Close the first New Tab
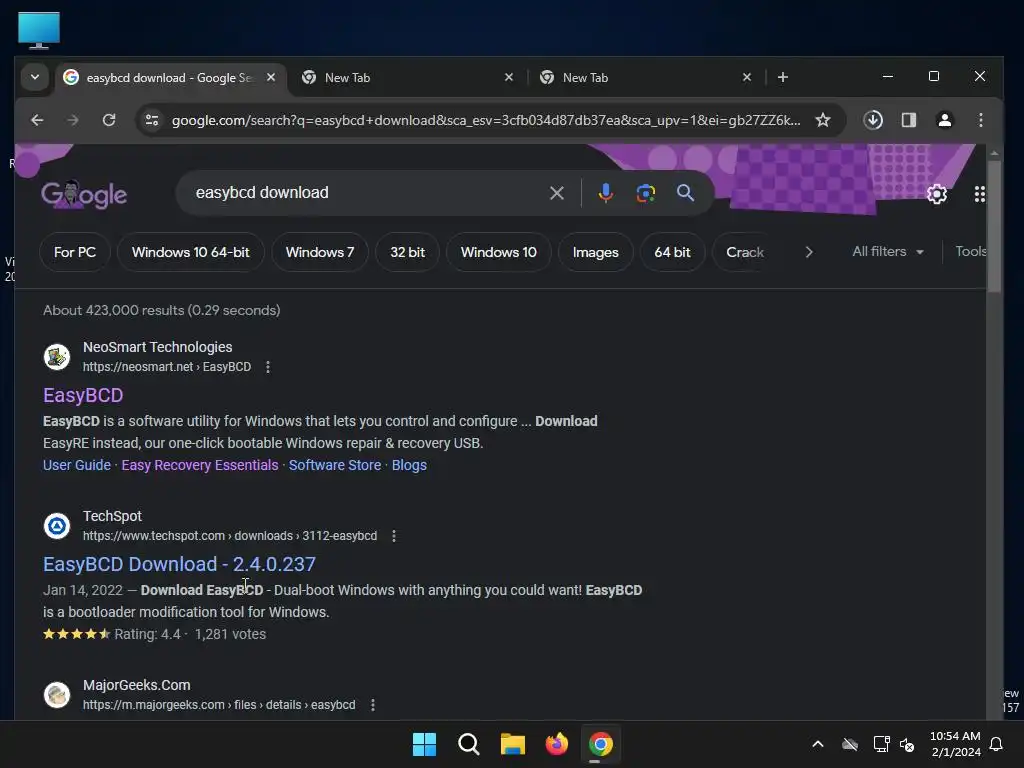 pyautogui.click(x=509, y=78)
